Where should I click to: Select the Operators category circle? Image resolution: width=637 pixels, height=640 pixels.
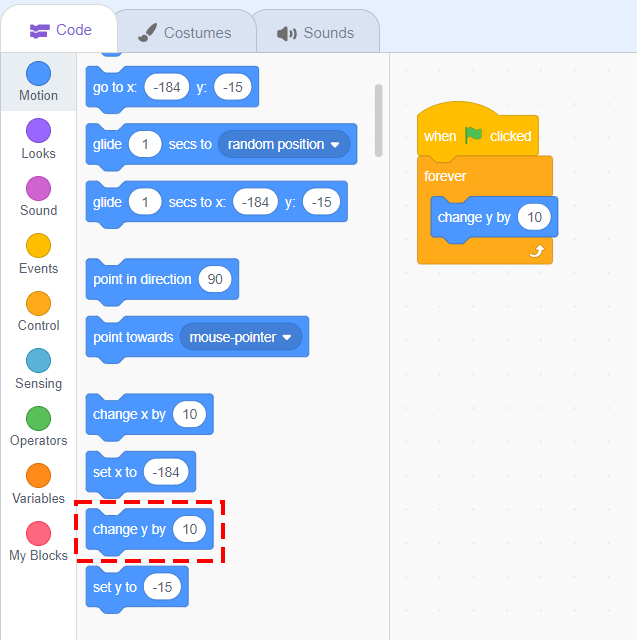point(38,418)
